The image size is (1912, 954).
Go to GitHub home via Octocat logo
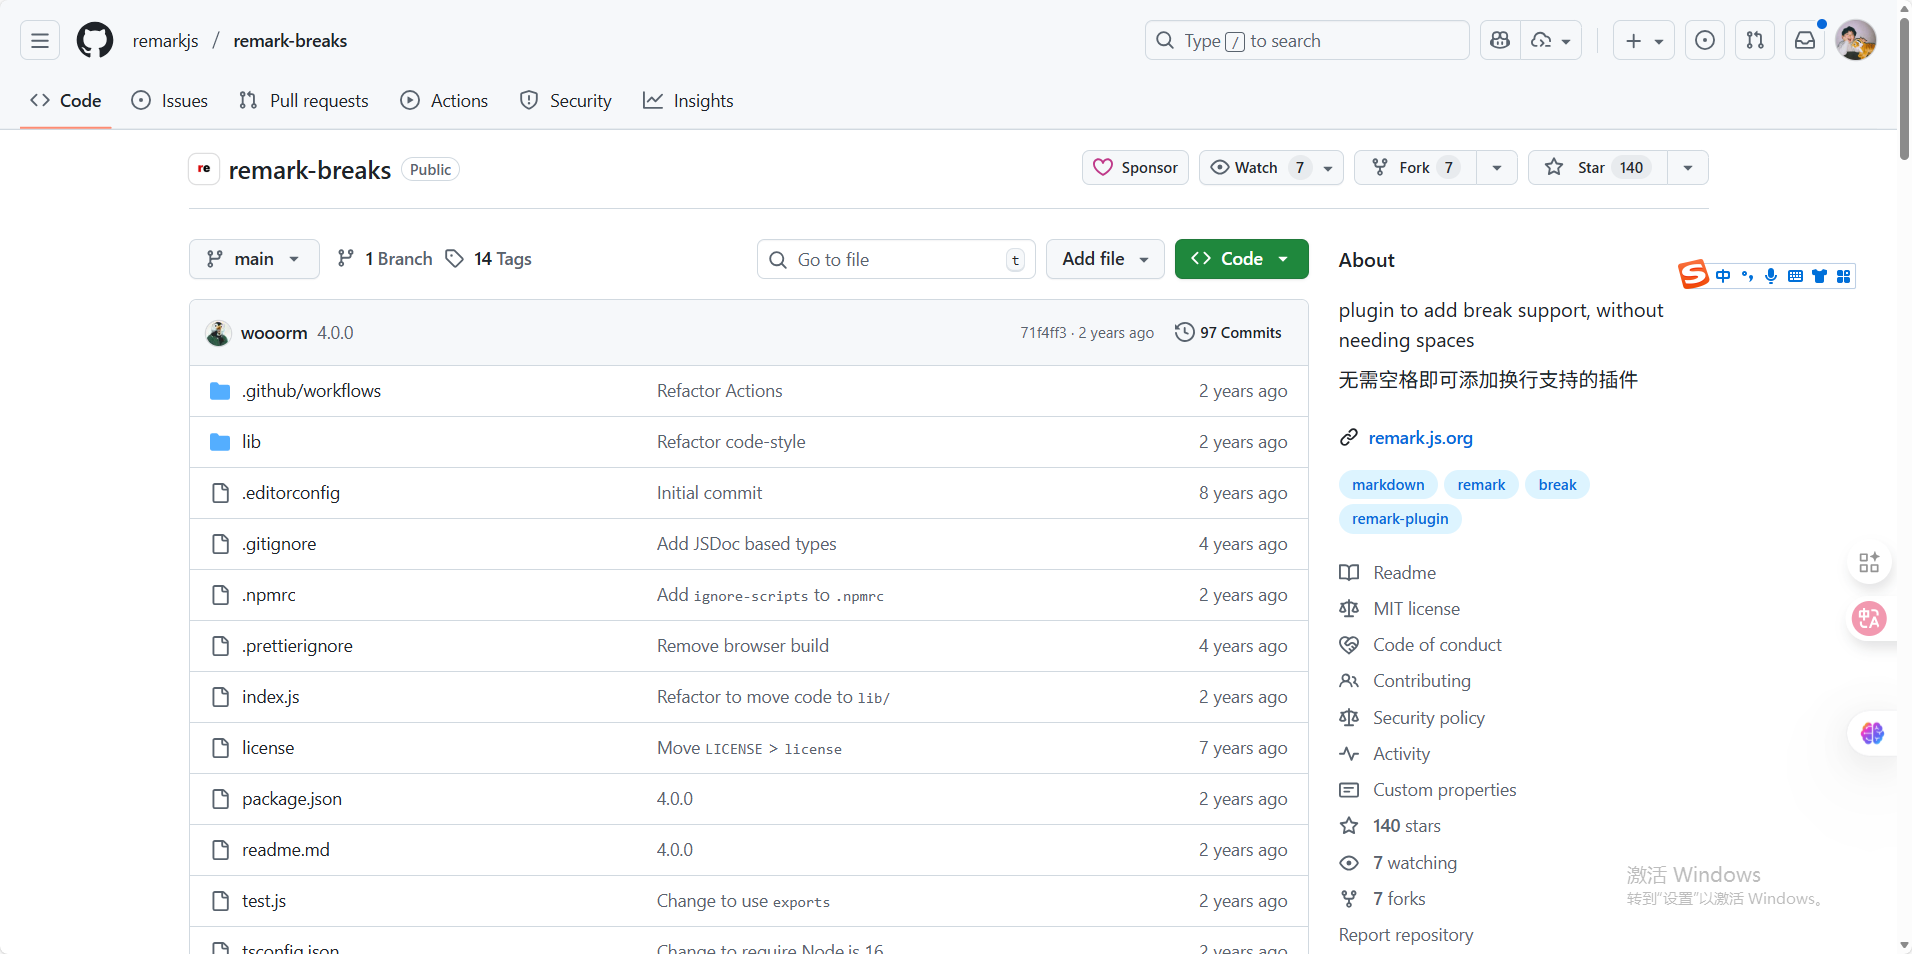[95, 41]
